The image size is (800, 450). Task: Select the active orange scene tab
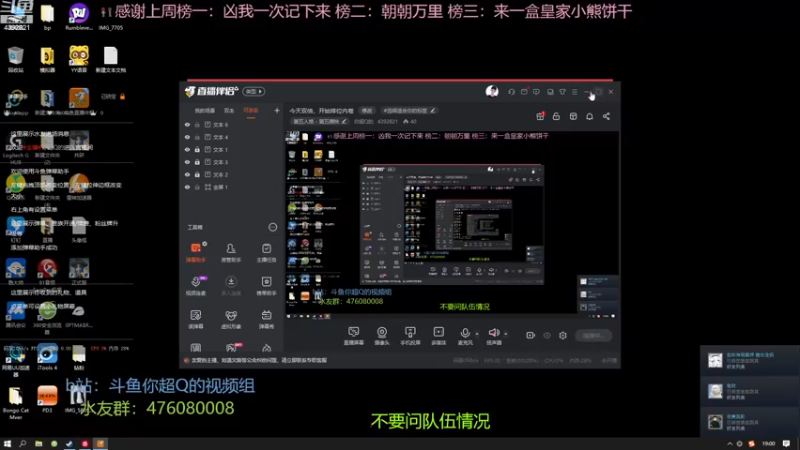coord(251,111)
